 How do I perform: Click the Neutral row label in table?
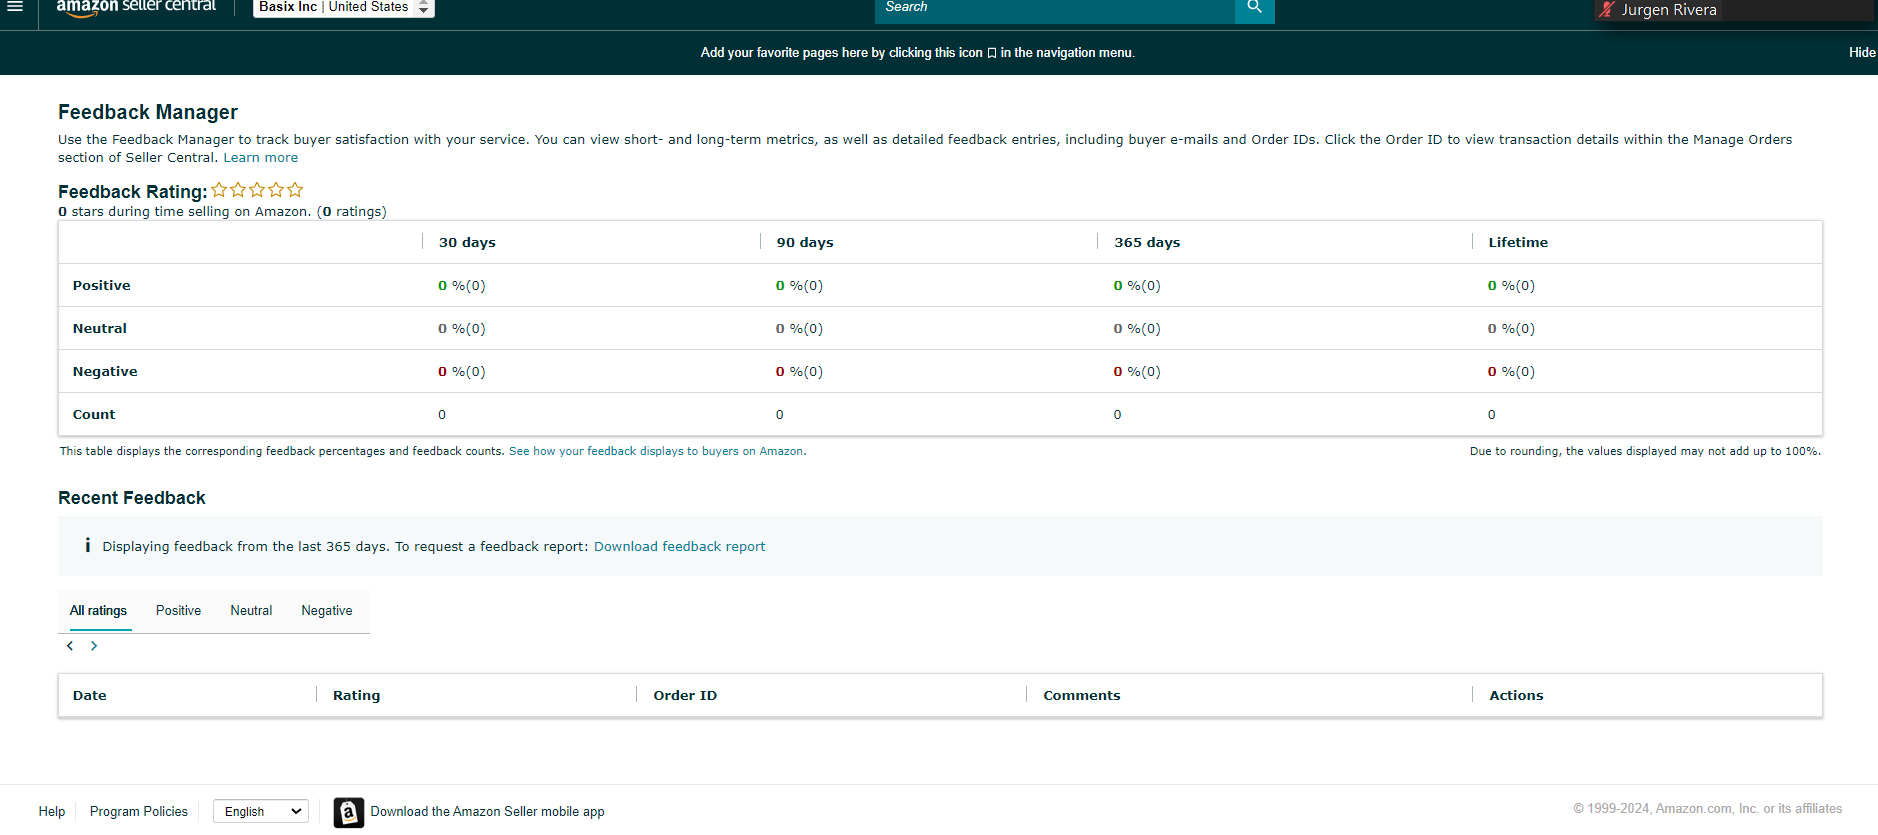[100, 329]
